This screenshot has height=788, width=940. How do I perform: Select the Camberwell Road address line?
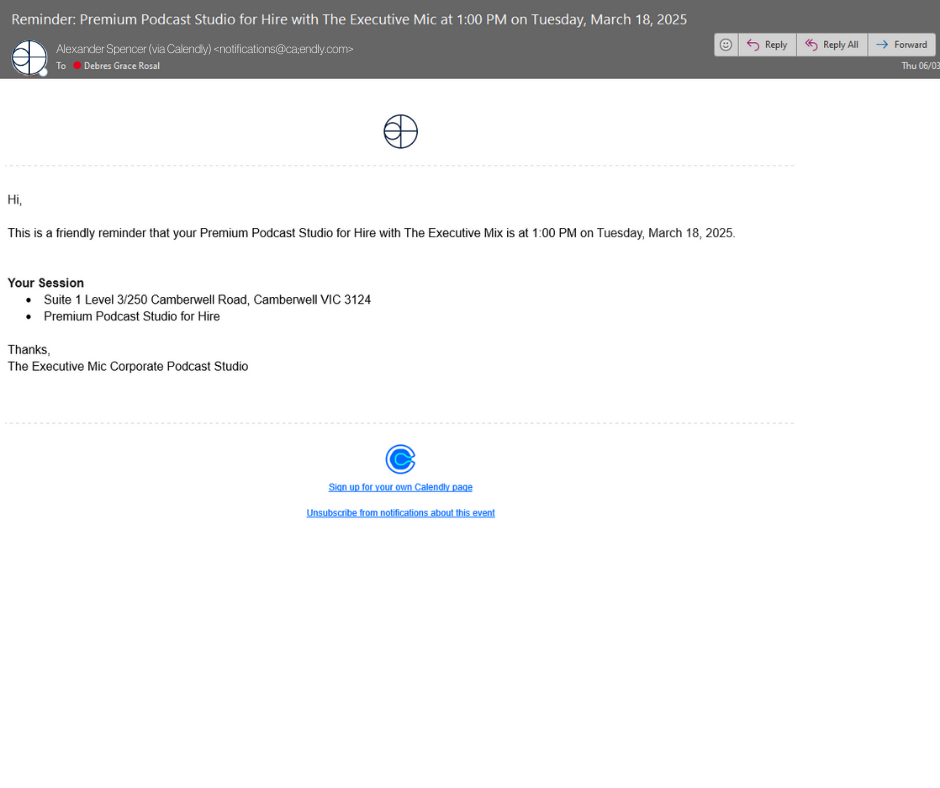(207, 299)
